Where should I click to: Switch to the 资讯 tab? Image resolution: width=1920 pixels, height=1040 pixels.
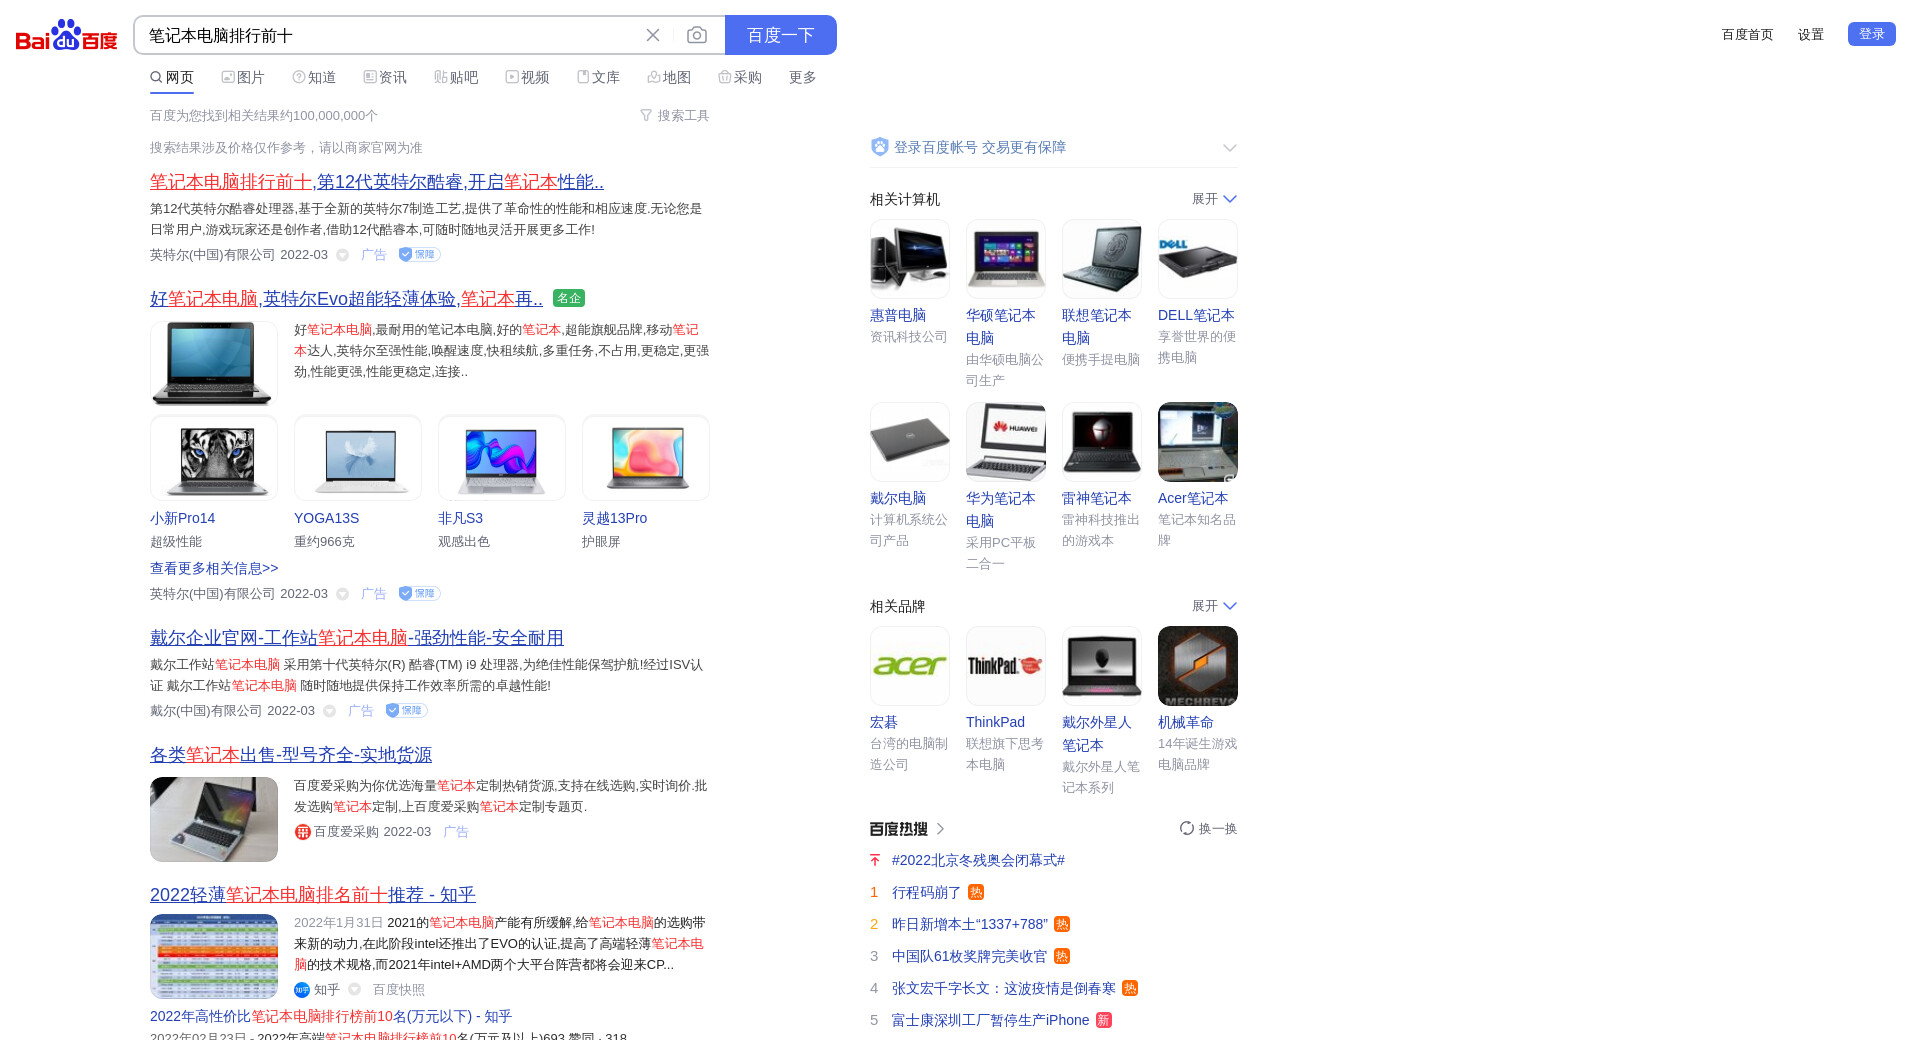(385, 77)
